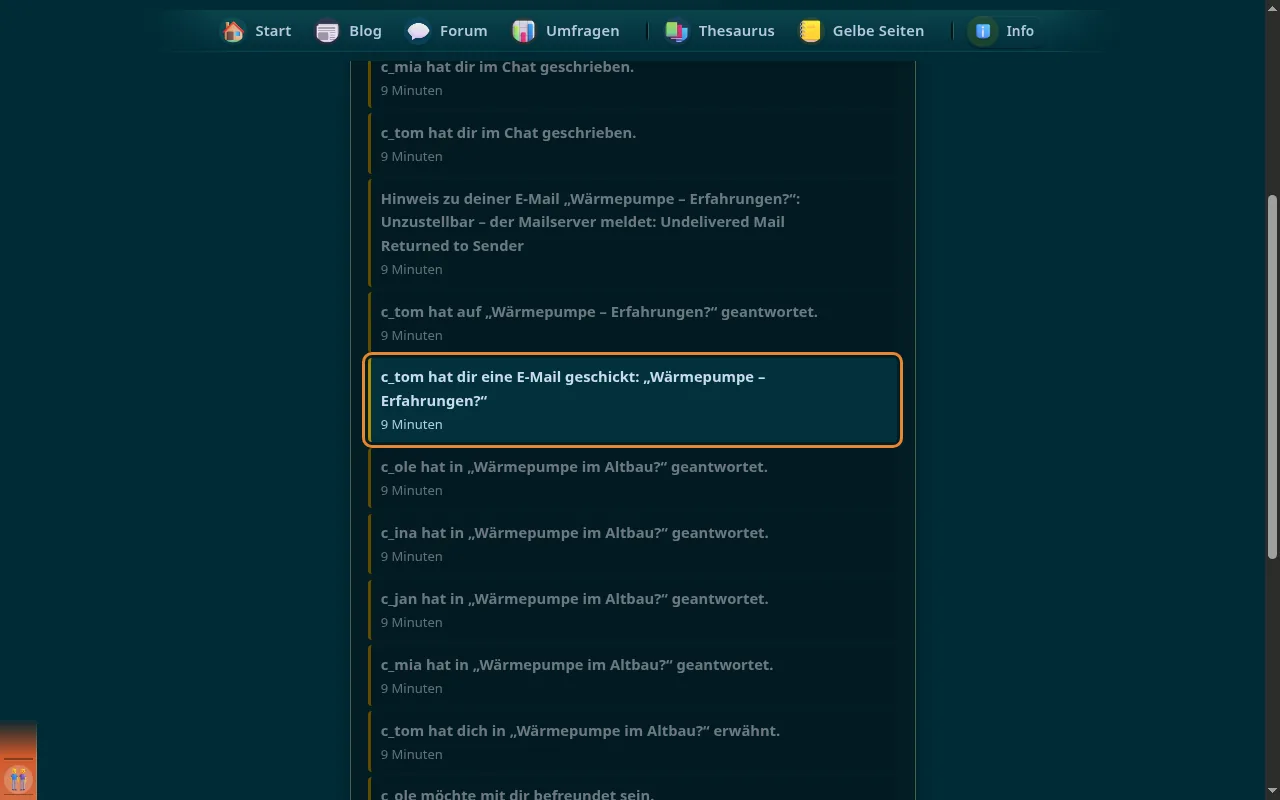Click the Blog newspaper icon
The width and height of the screenshot is (1280, 800).
click(327, 31)
